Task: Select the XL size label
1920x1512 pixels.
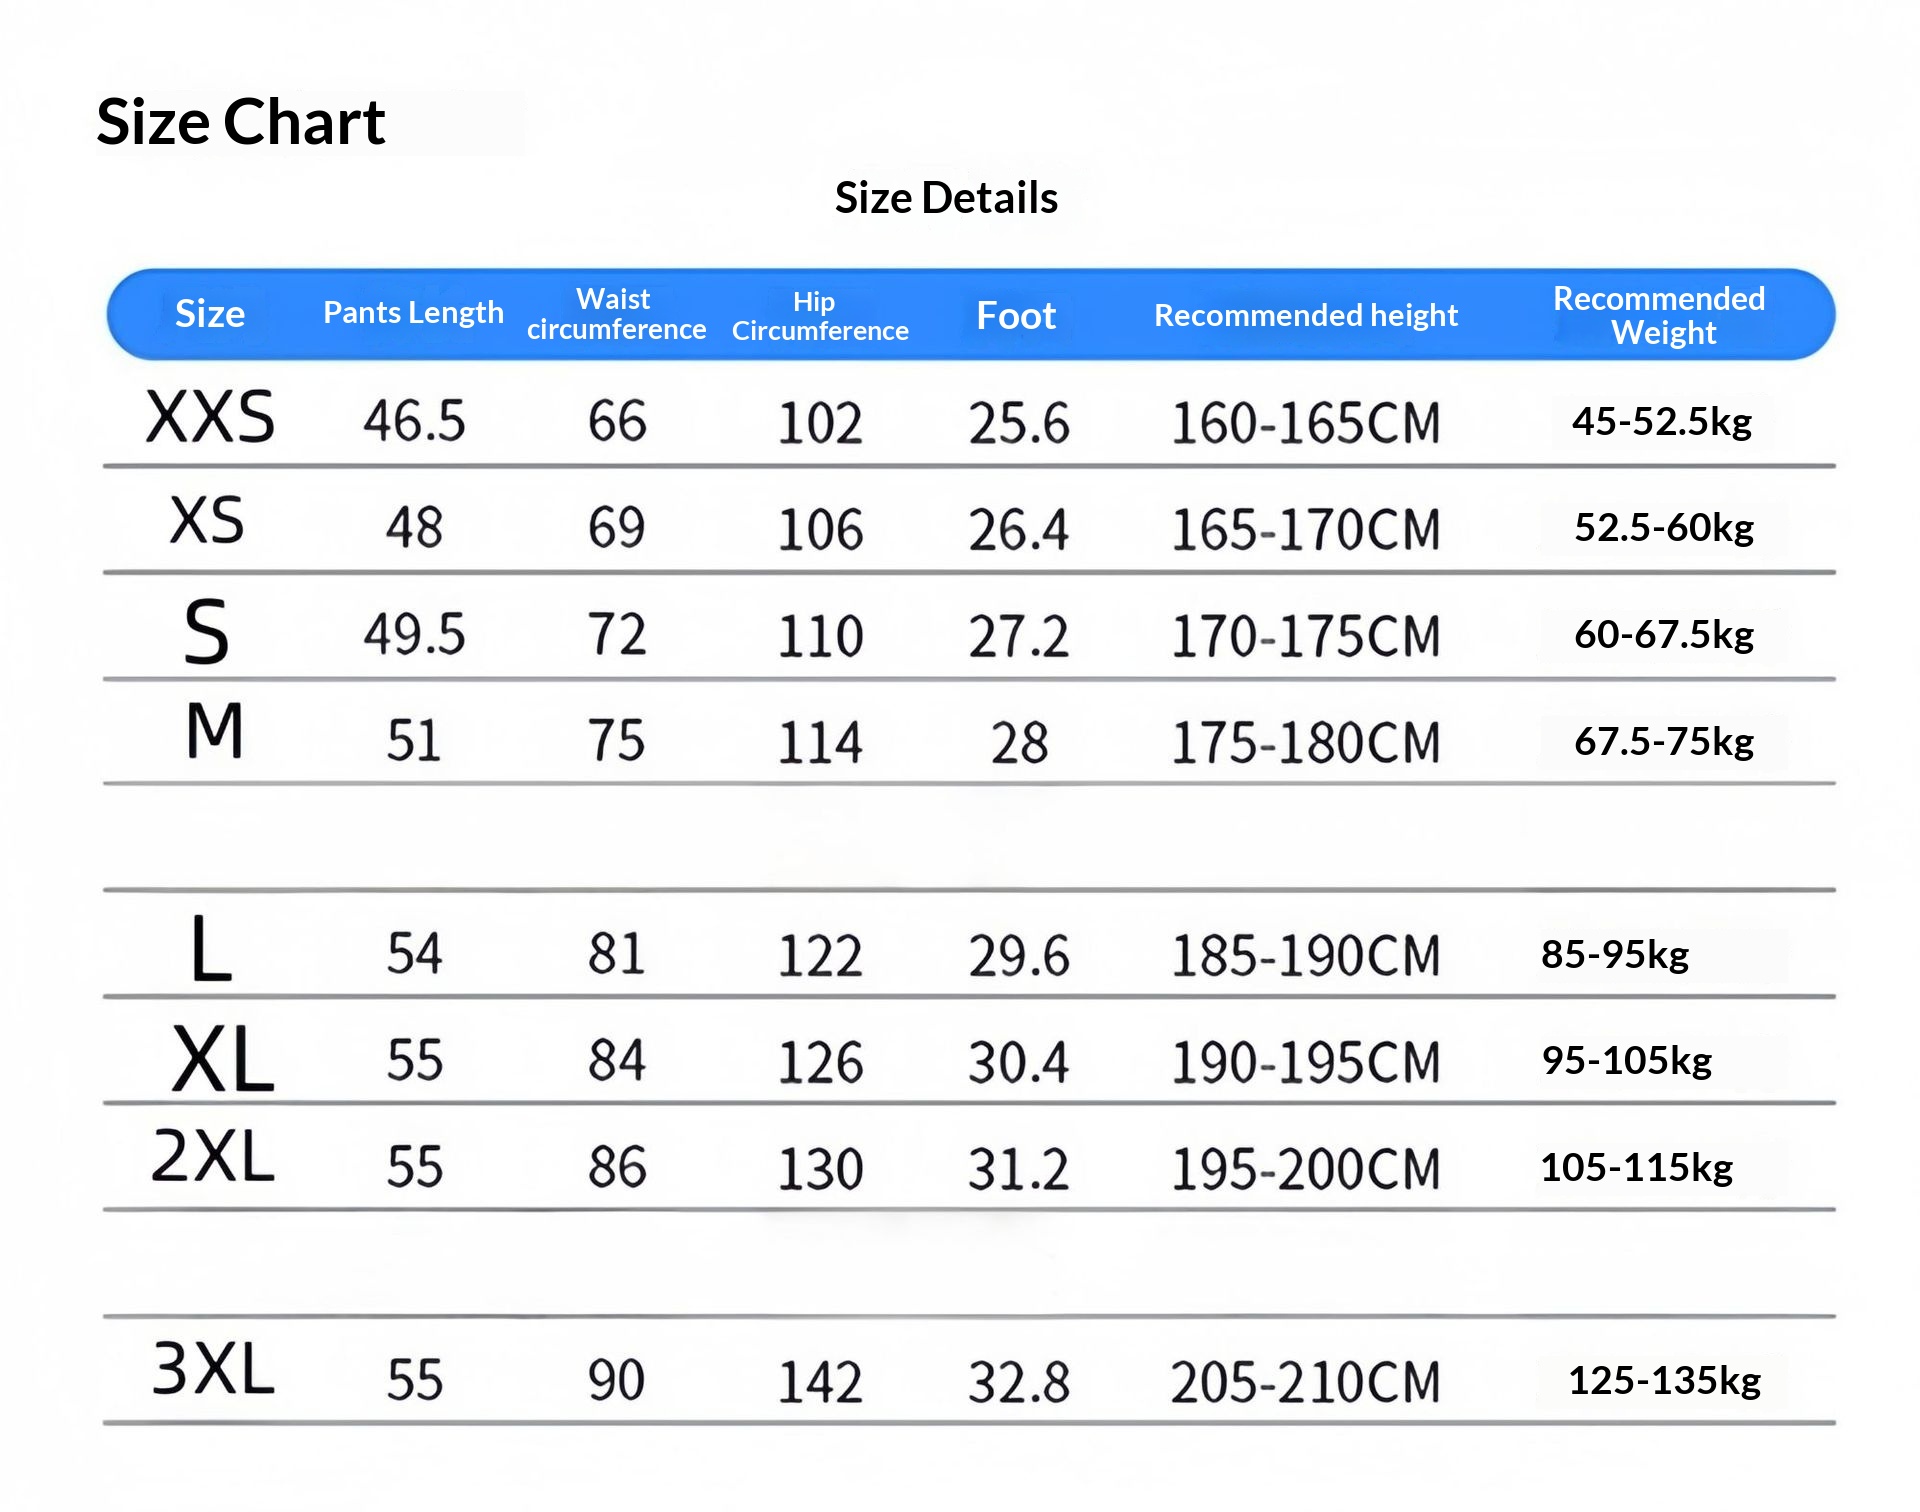Action: 222,1060
